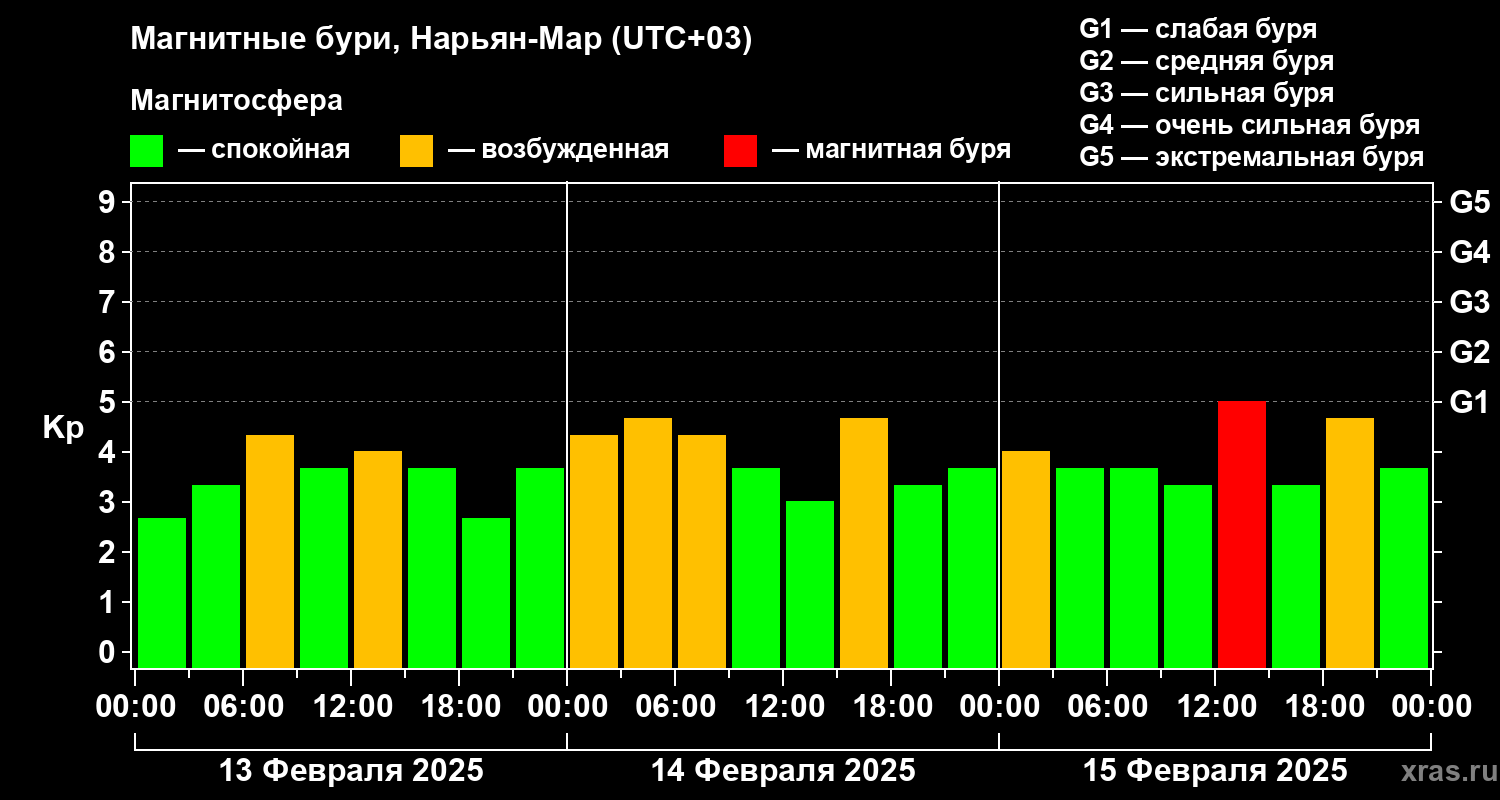Image resolution: width=1500 pixels, height=800 pixels.
Task: Click the "13 Февраля 2025" date label
Action: 351,771
